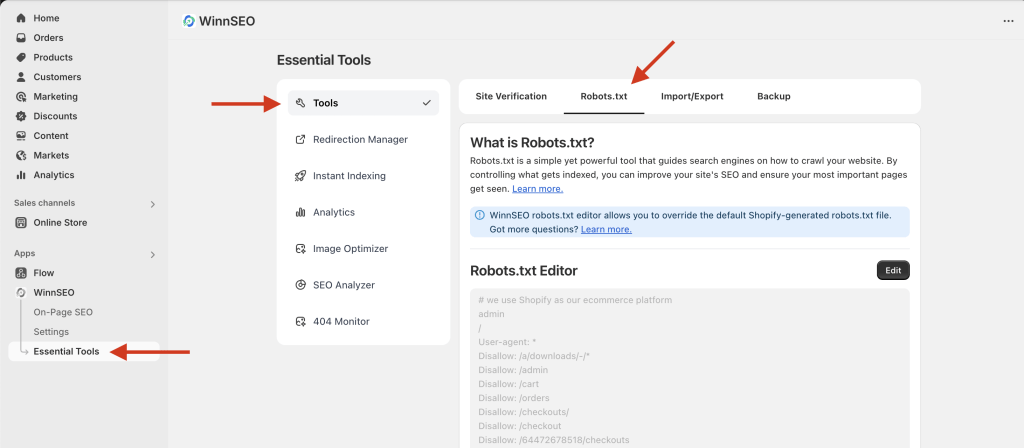Open Redirection Manager in the tools menu
Screen dimensions: 1024x448
click(x=364, y=140)
